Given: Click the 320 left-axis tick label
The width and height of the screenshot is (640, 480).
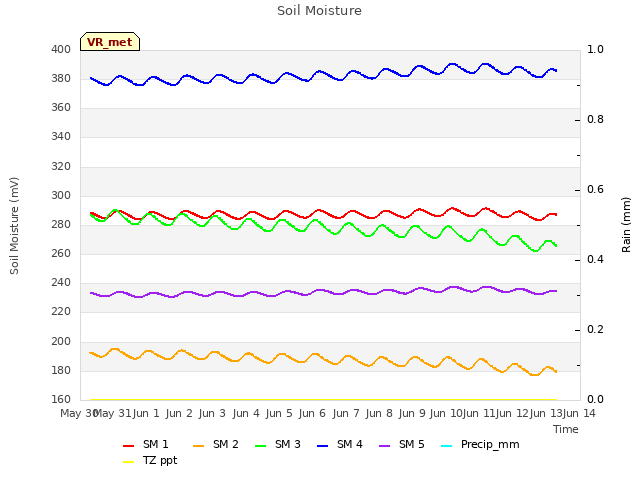Looking at the screenshot, I should pyautogui.click(x=61, y=167).
